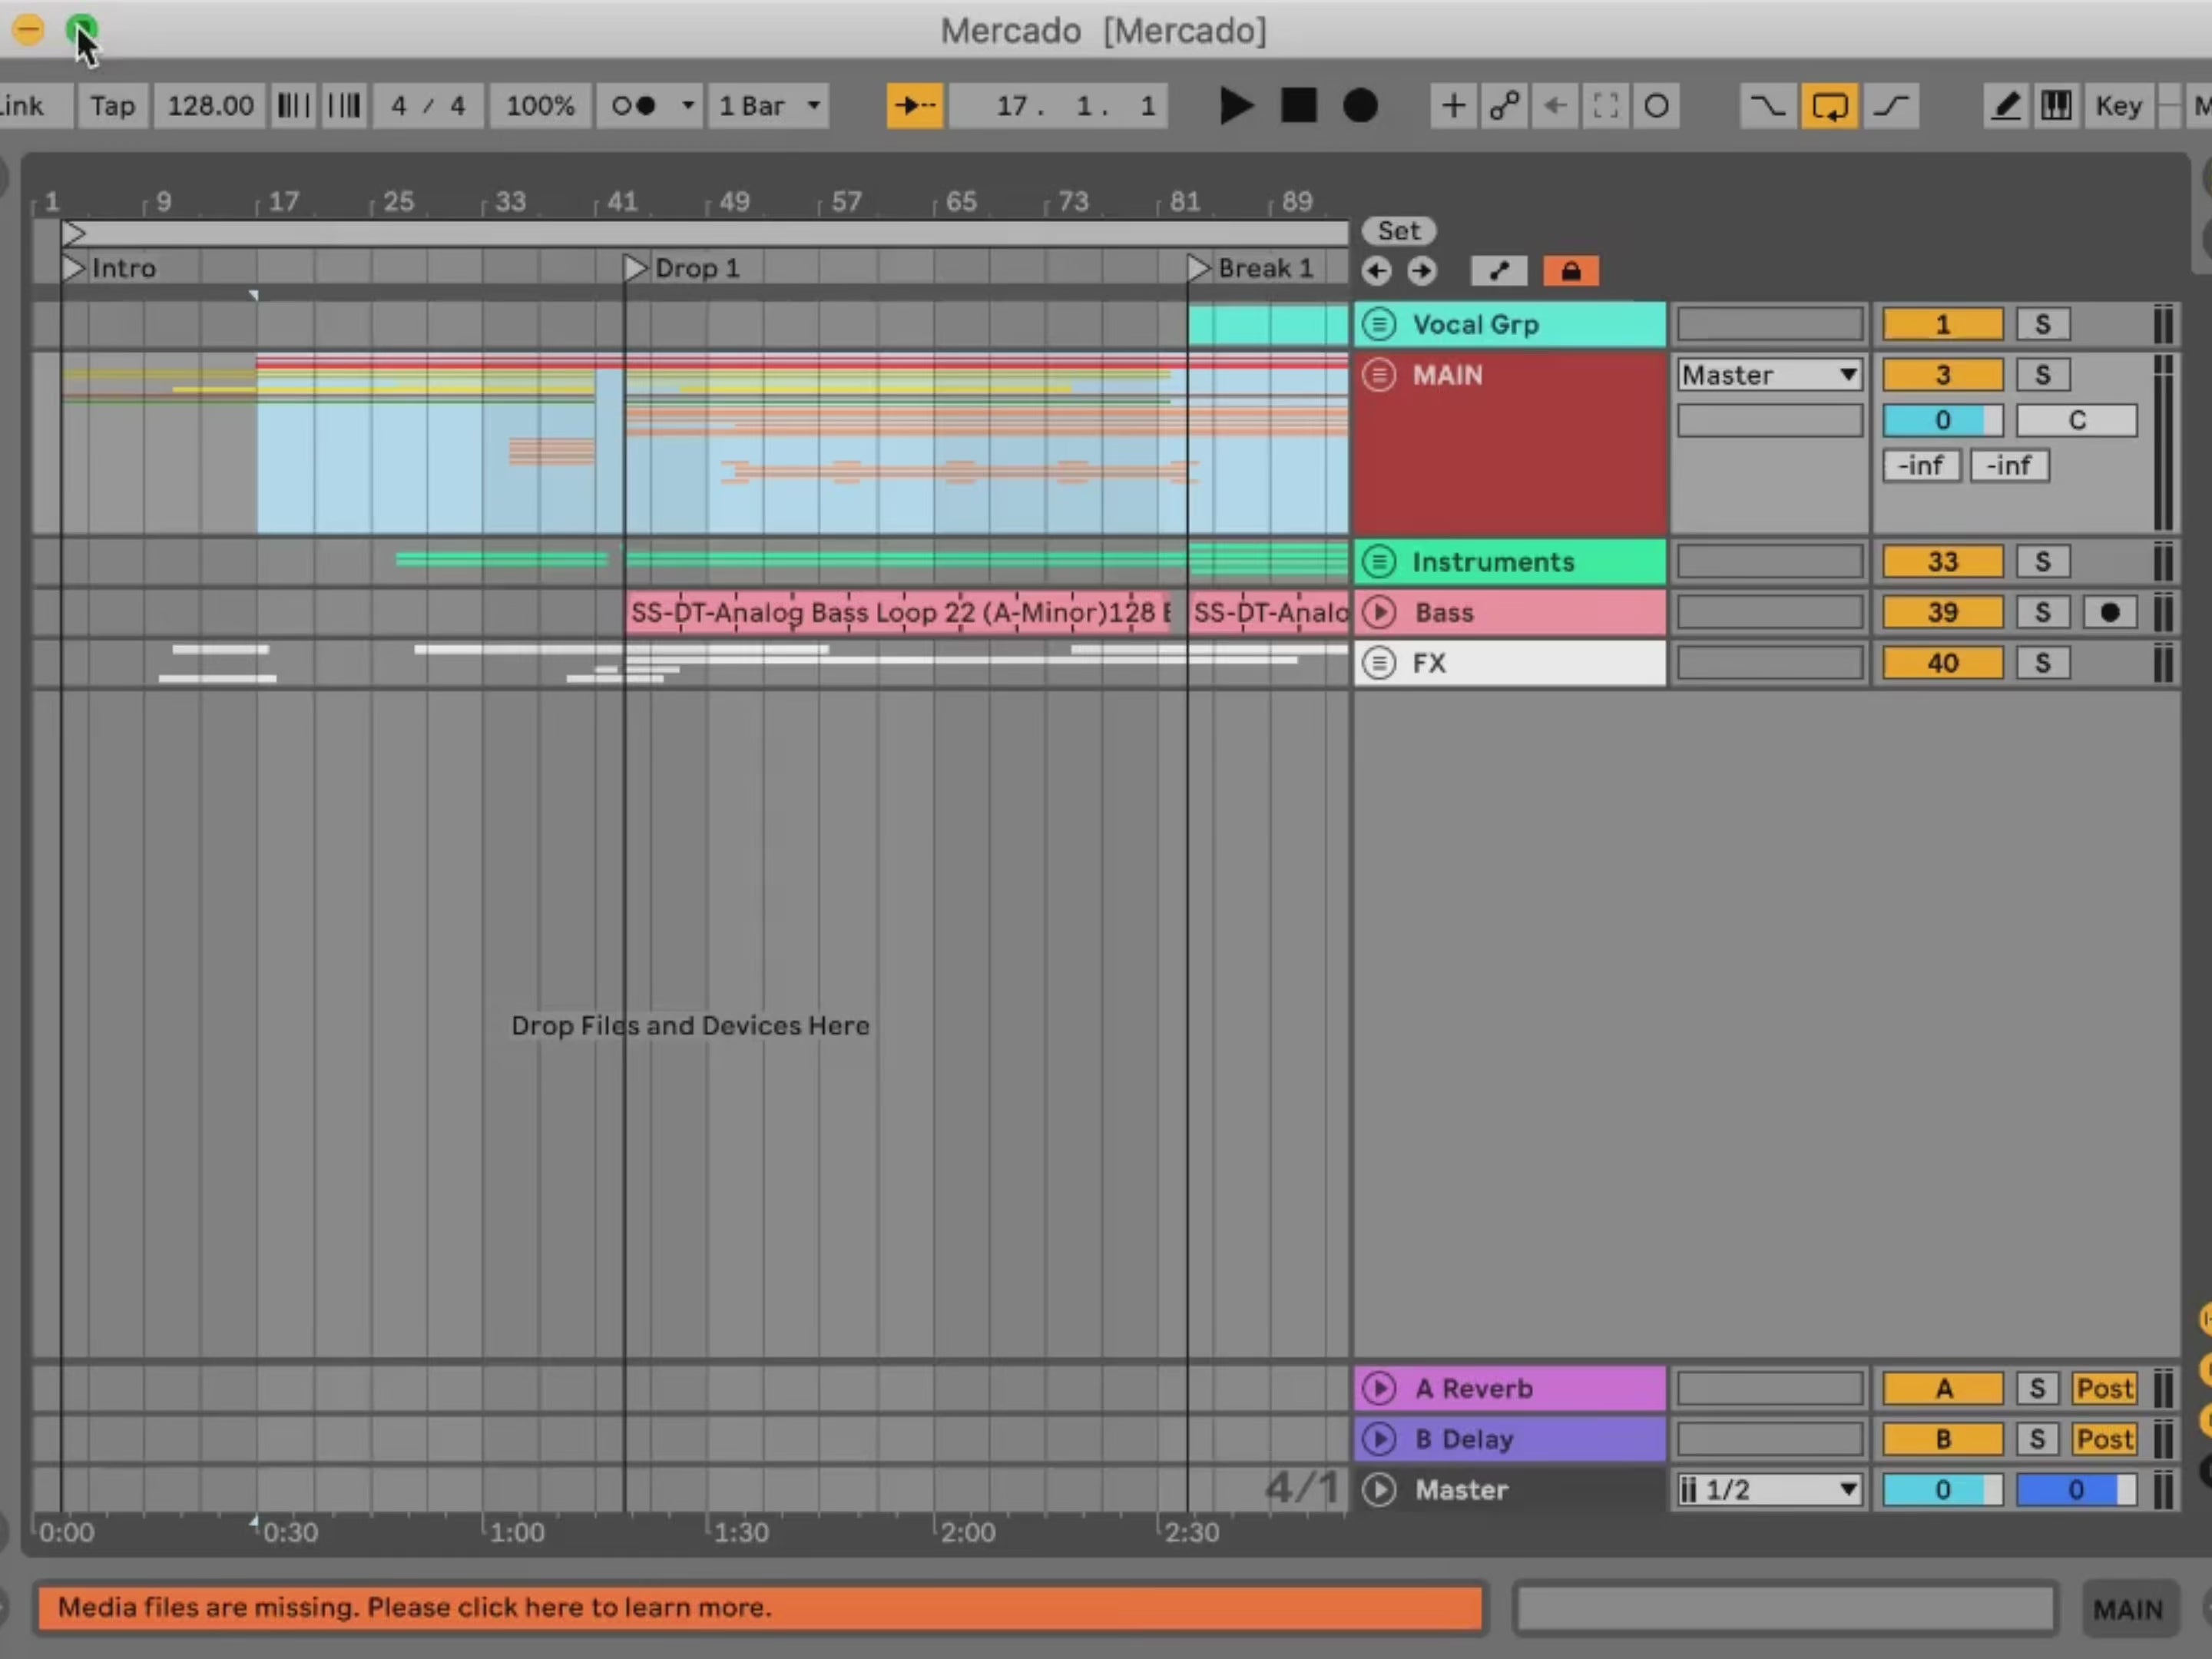Unfold the A Reverb return track
The height and width of the screenshot is (1659, 2212).
1379,1389
